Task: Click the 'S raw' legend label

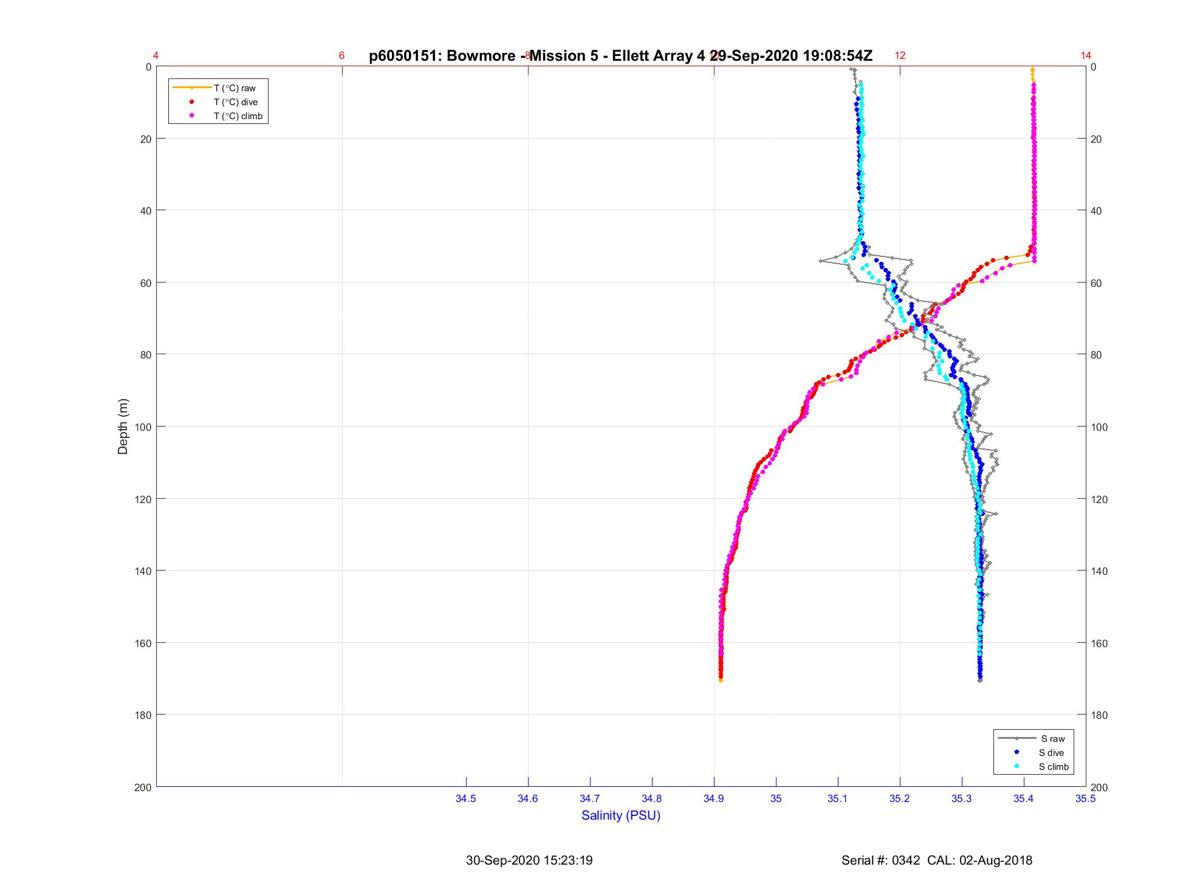Action: (x=1052, y=738)
